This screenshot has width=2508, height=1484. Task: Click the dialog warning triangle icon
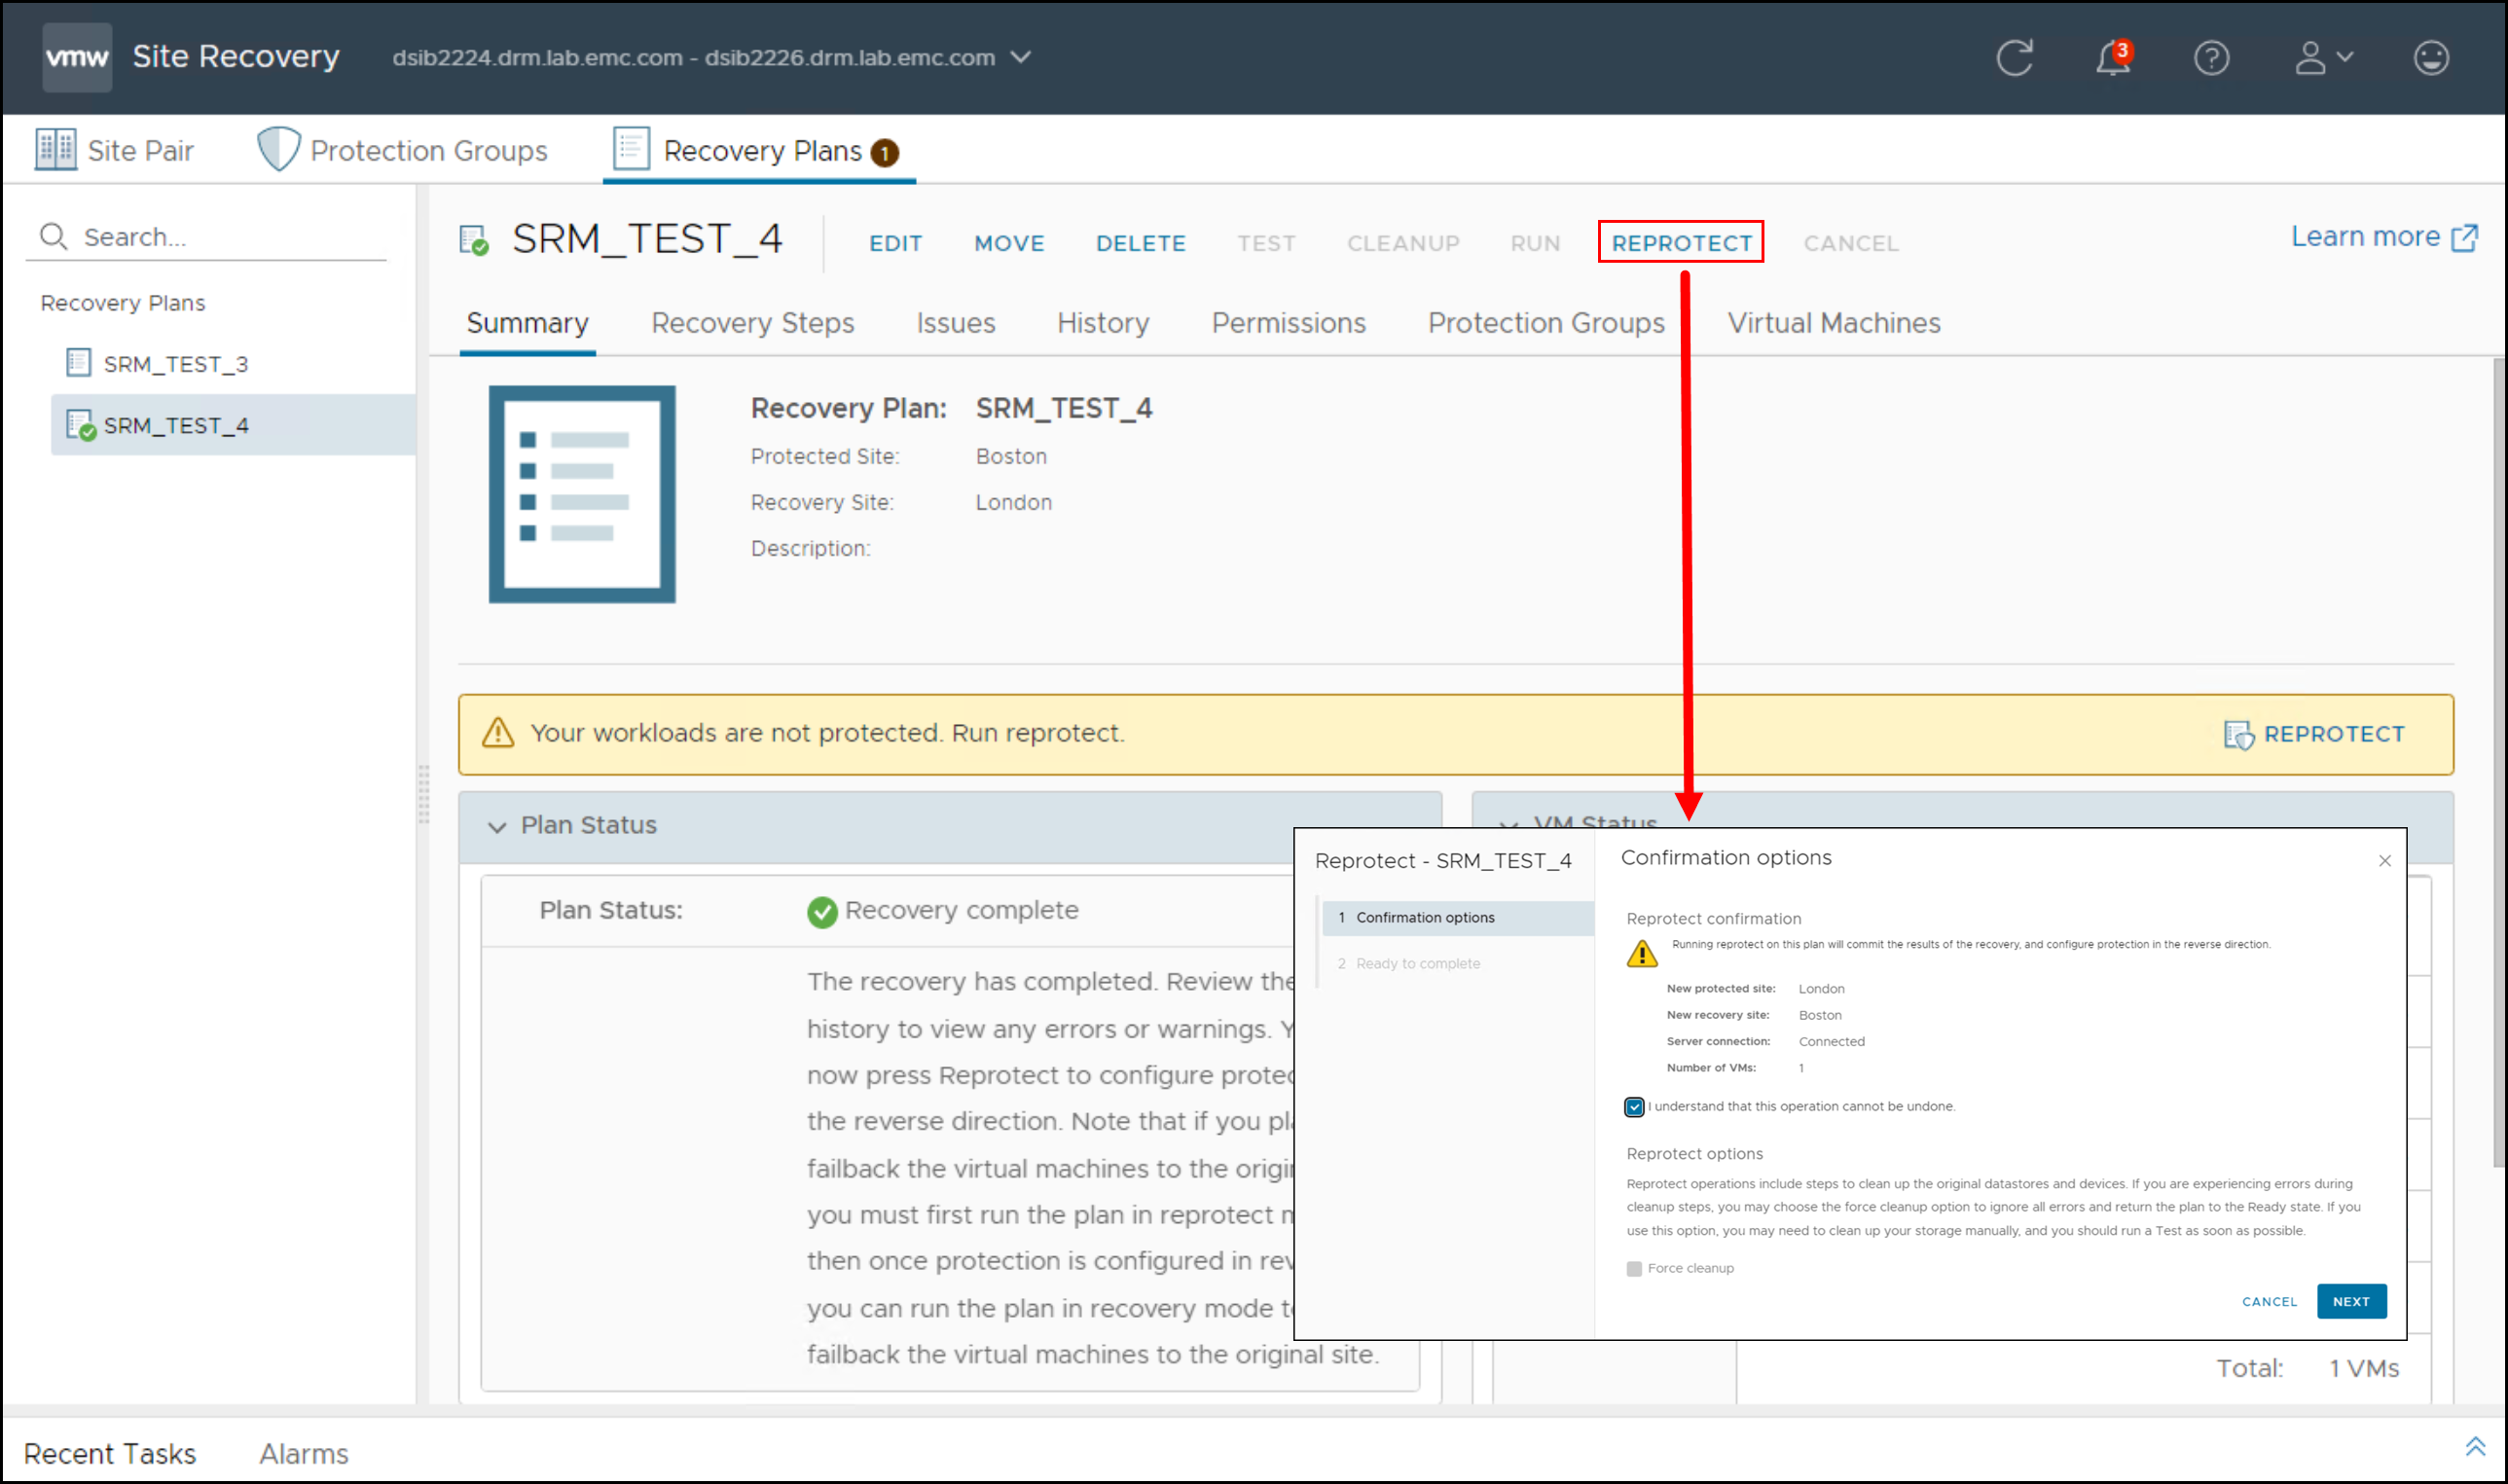point(1642,953)
